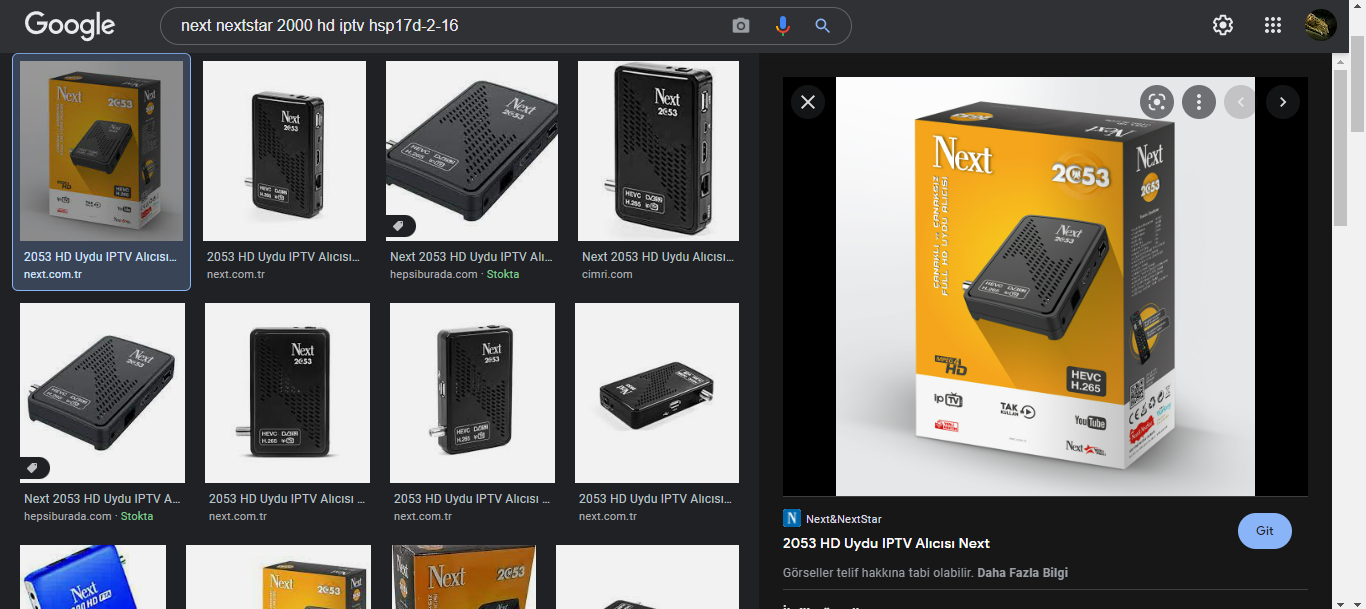Click the large preview image of the 2053 box
The height and width of the screenshot is (609, 1366).
pyautogui.click(x=1045, y=286)
